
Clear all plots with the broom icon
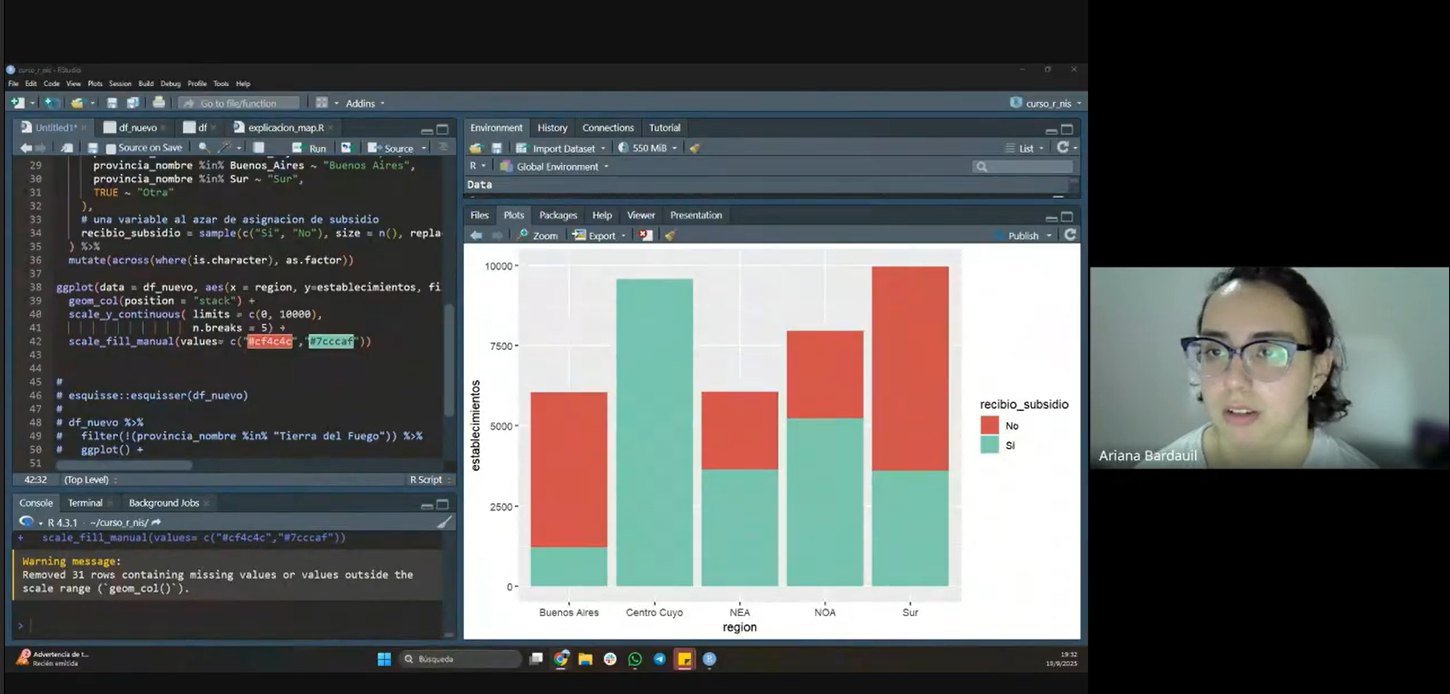click(x=670, y=236)
